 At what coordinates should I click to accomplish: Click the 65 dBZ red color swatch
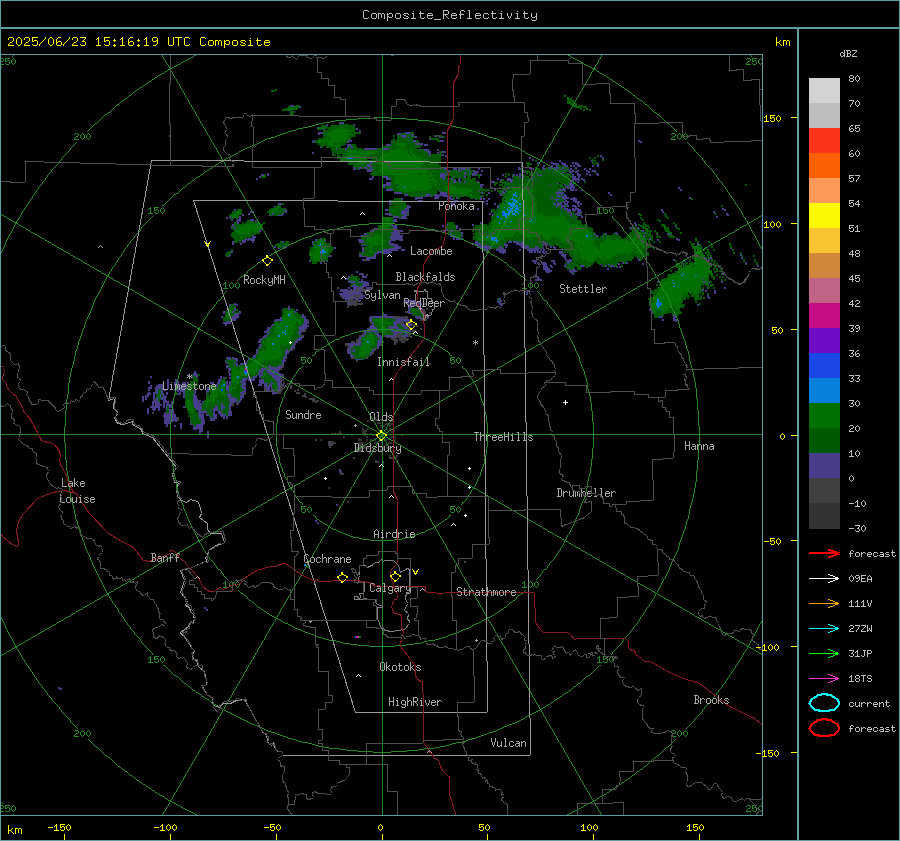824,141
